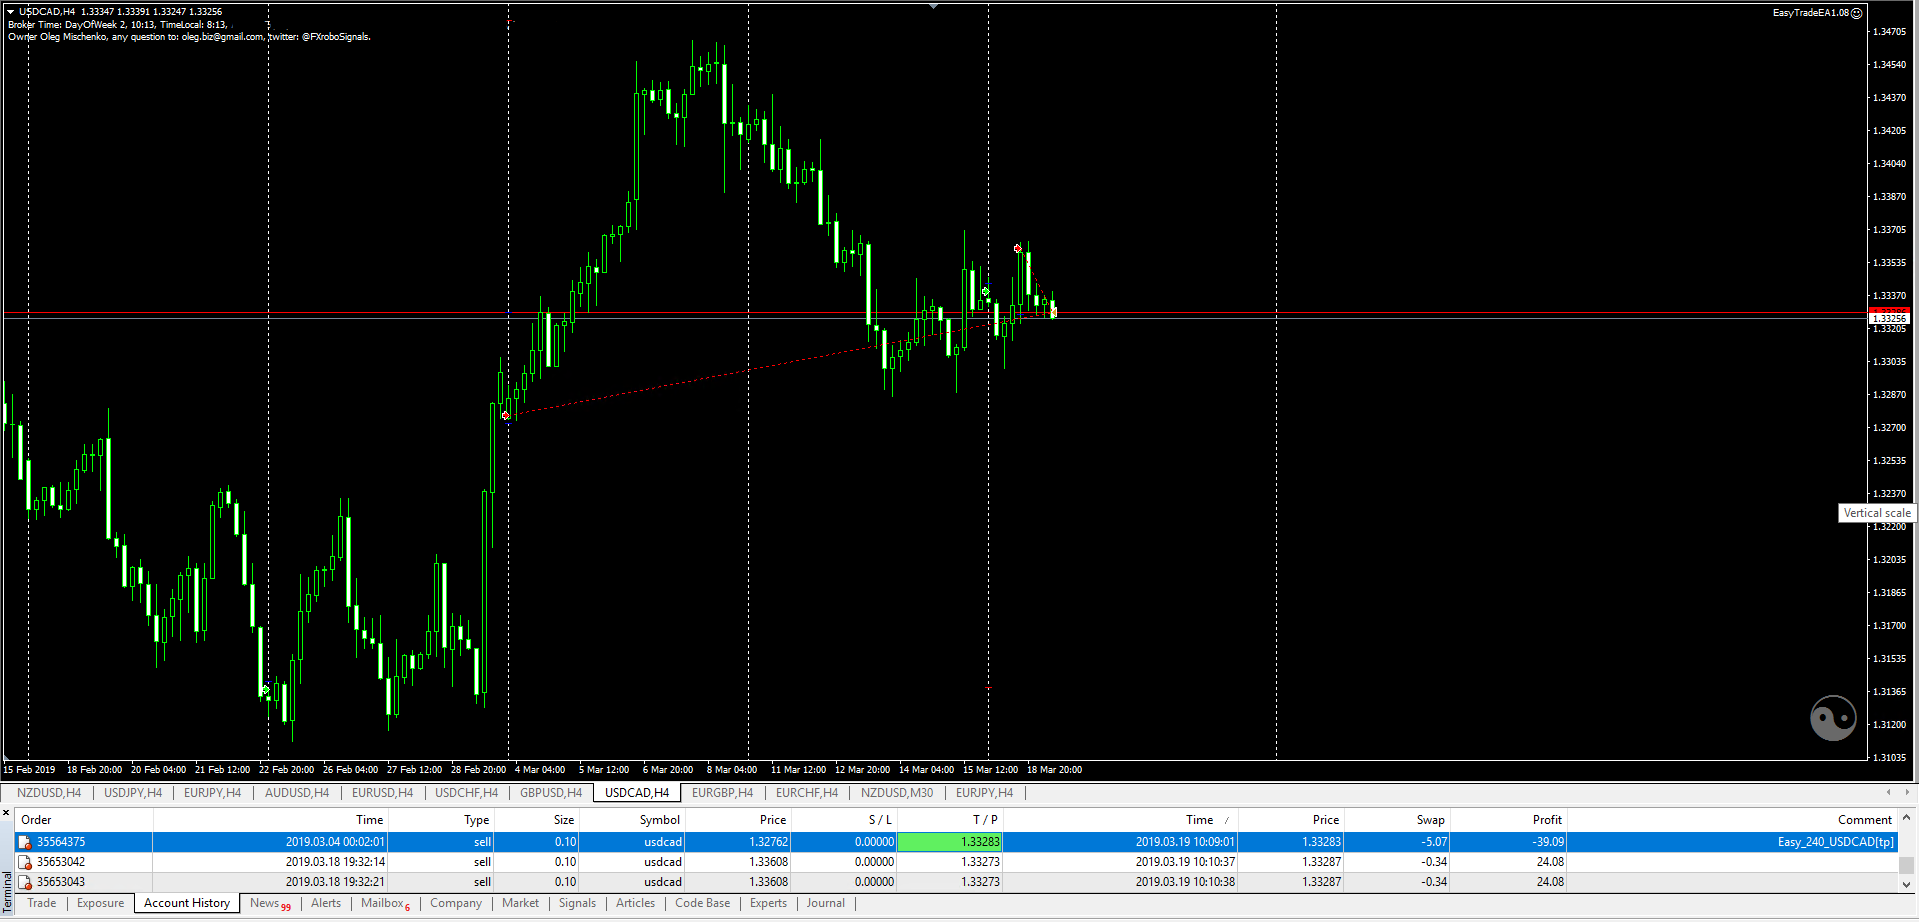Click the sell entry marker at 4 Mar
This screenshot has height=922, width=1919.
(x=506, y=415)
